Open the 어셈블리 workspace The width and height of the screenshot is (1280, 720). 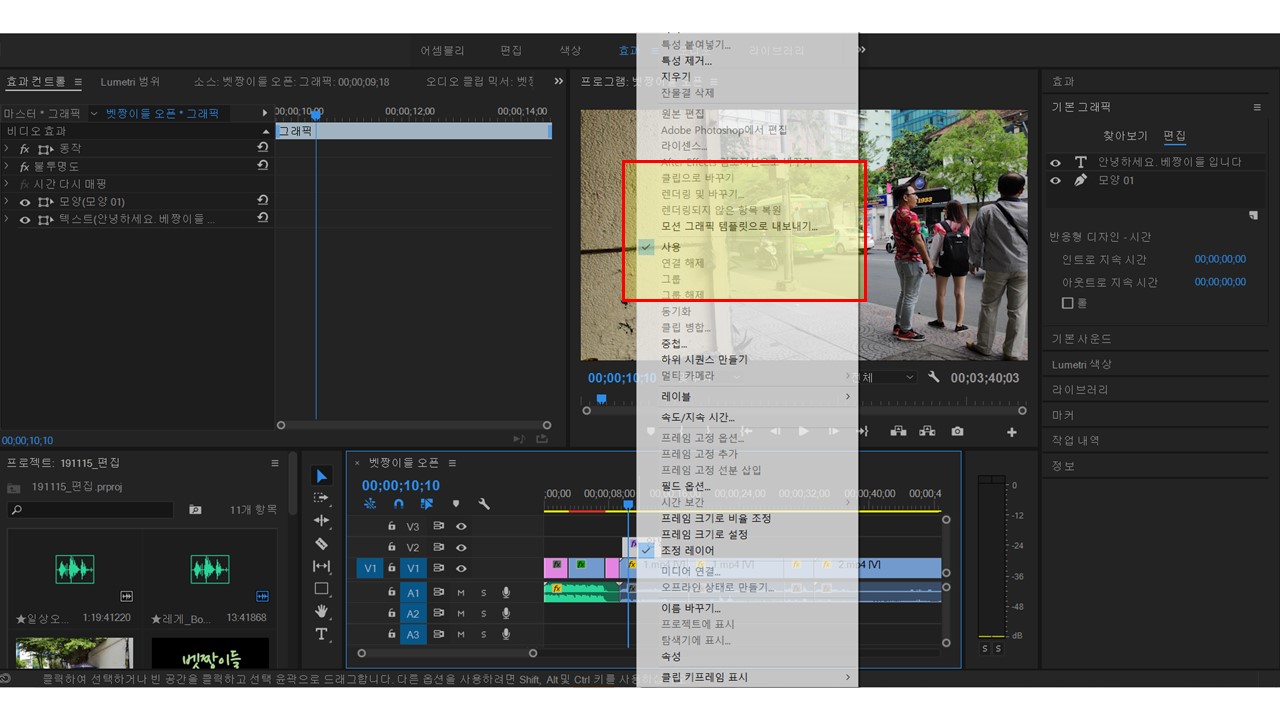[442, 50]
